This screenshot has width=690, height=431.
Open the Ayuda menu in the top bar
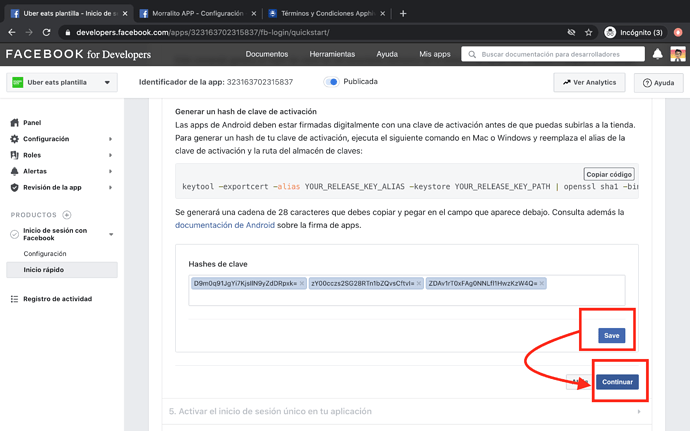(387, 54)
